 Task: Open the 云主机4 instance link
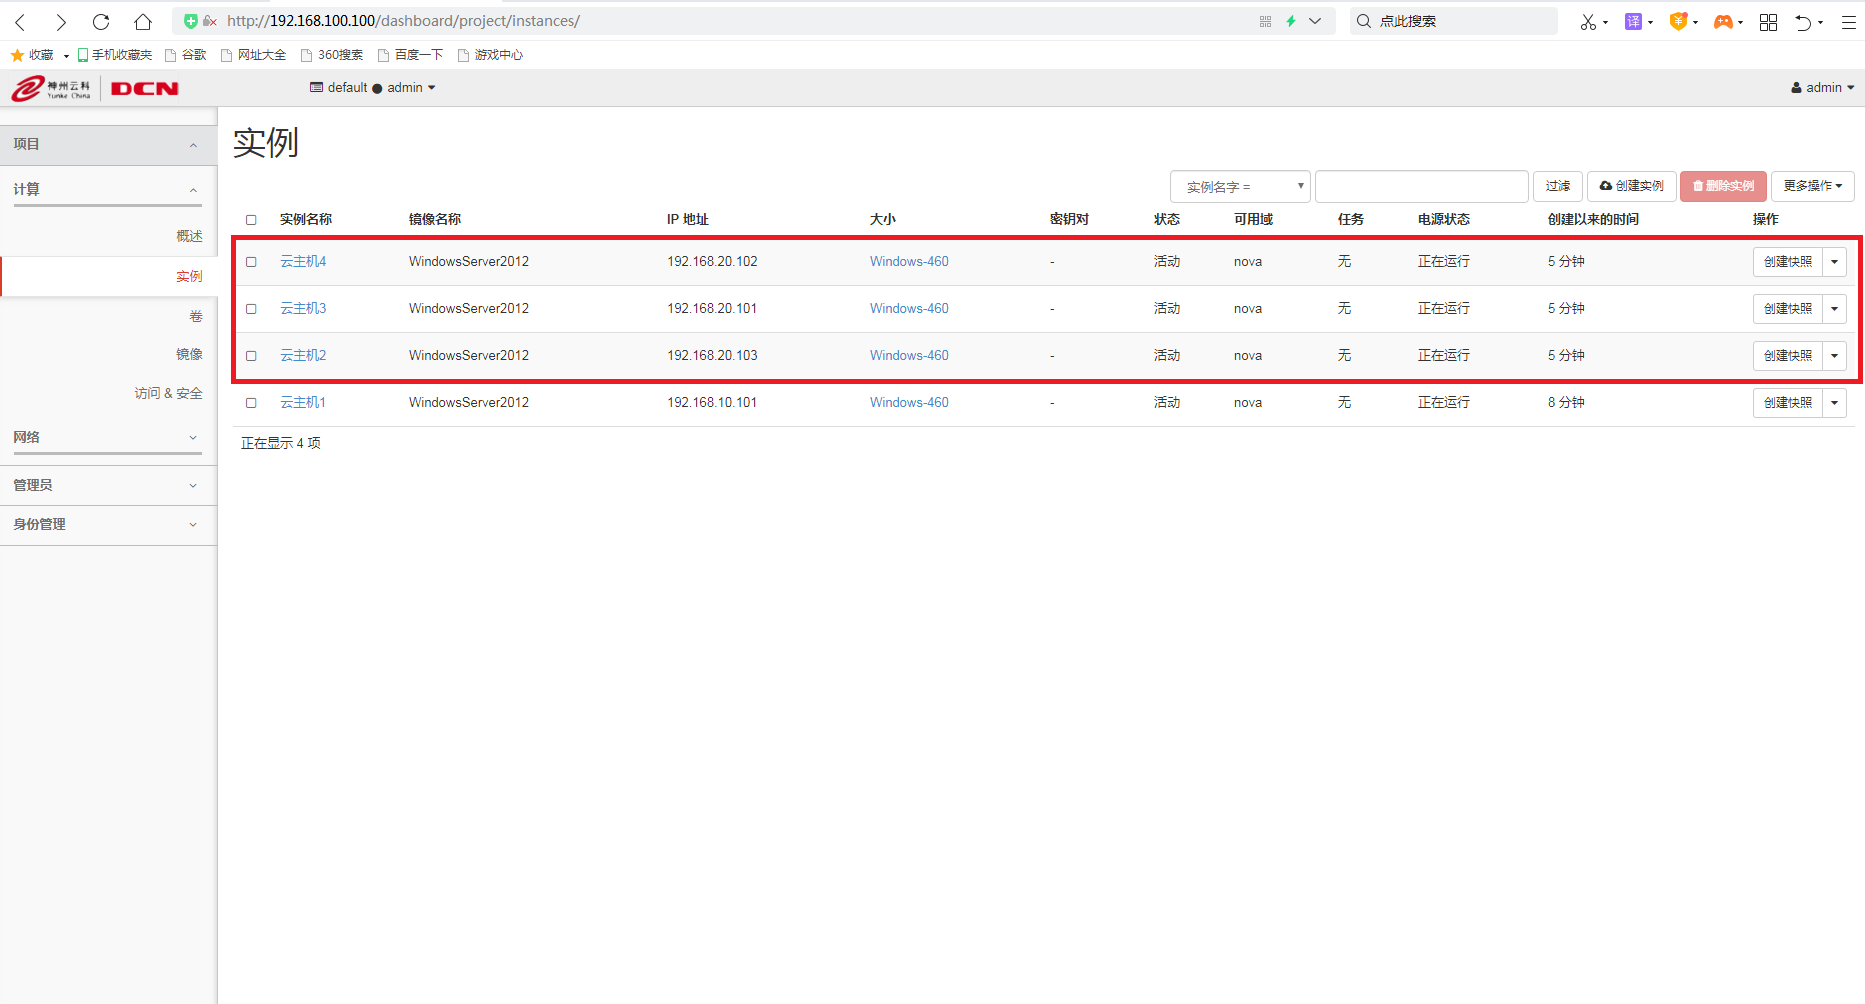(x=303, y=262)
